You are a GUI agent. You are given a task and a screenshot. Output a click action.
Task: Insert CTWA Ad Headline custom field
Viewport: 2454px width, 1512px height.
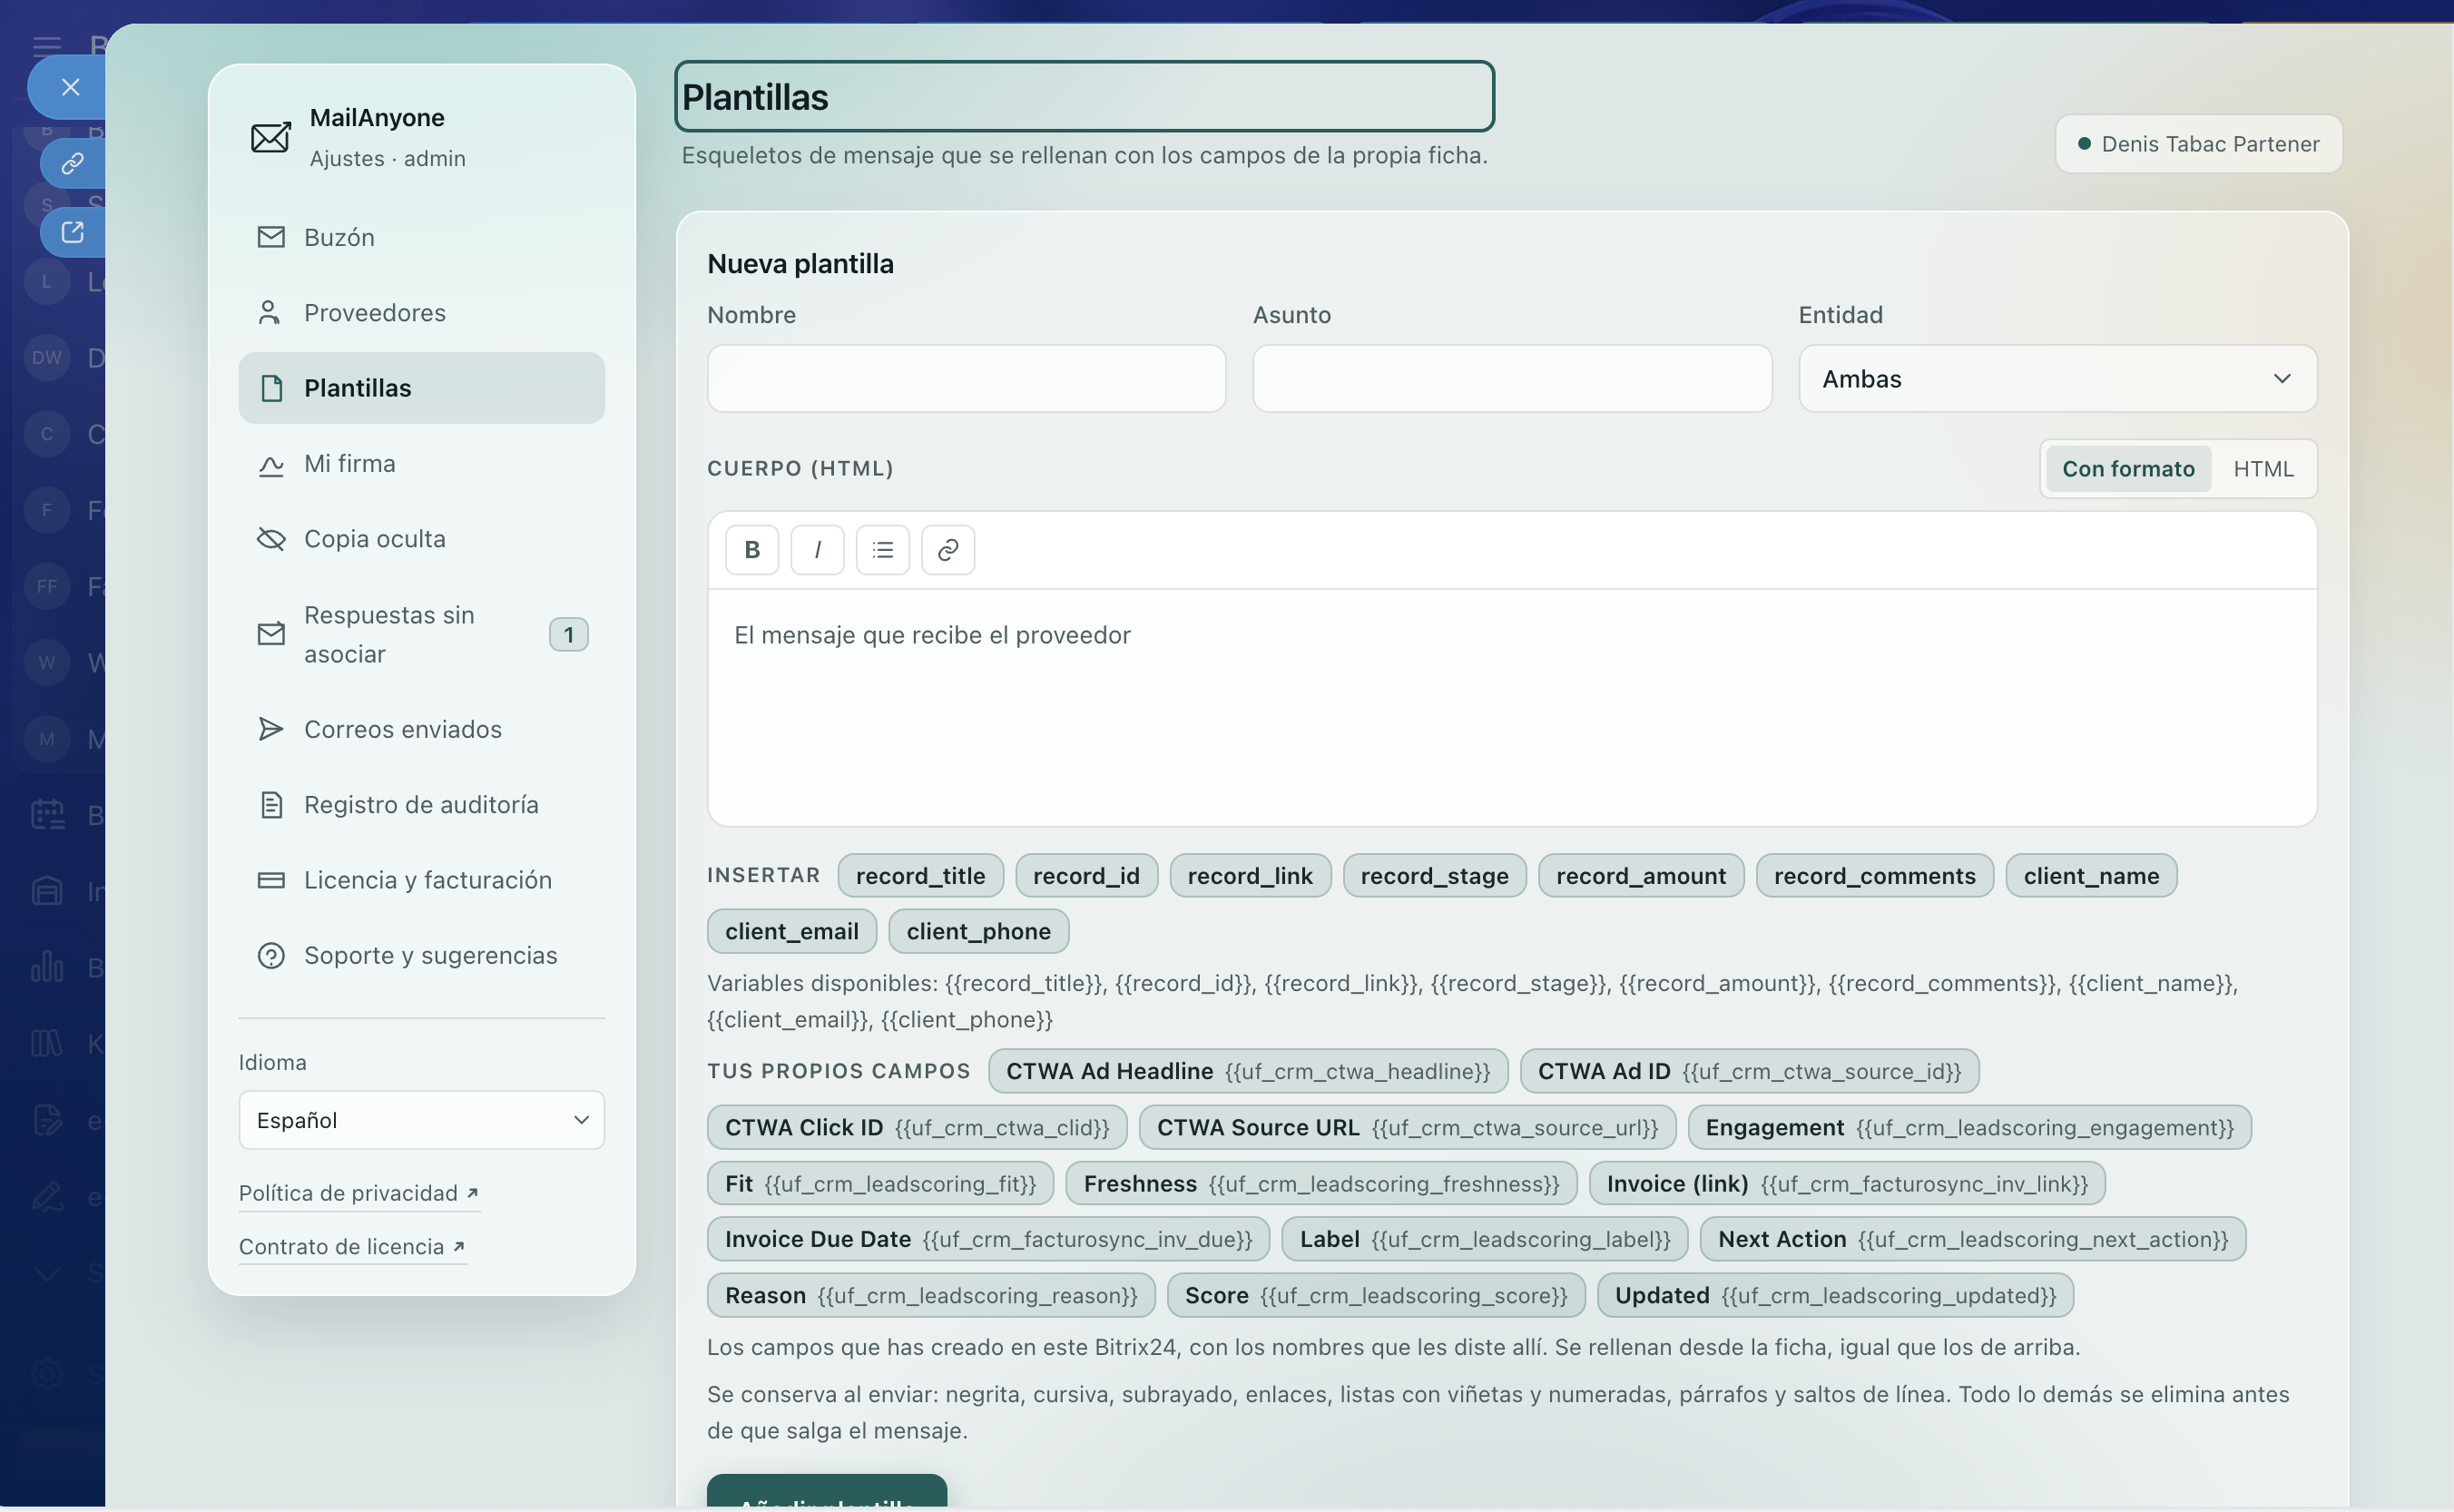(x=1247, y=1071)
